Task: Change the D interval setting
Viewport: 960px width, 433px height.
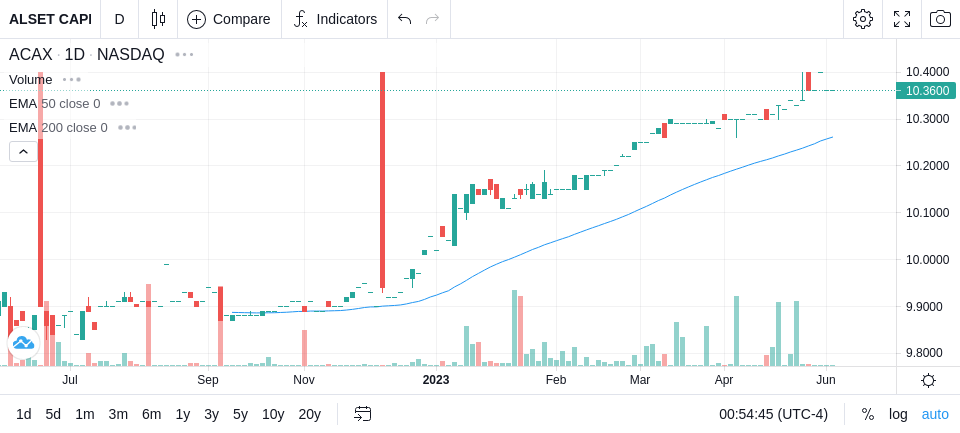Action: (119, 19)
